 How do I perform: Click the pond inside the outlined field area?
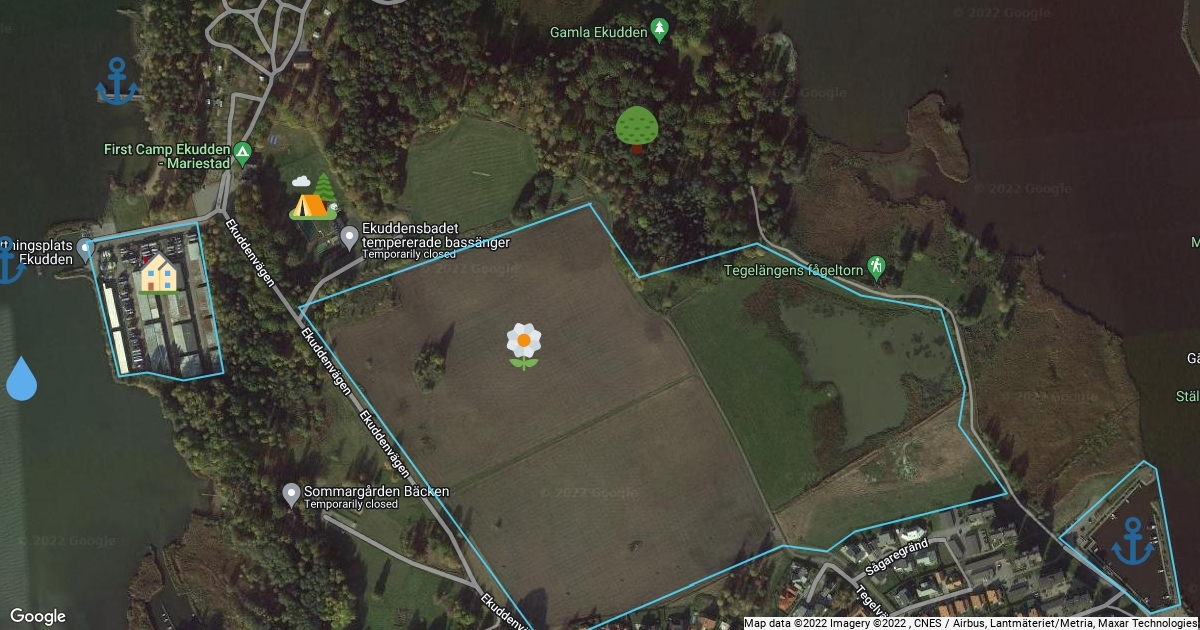click(x=862, y=368)
